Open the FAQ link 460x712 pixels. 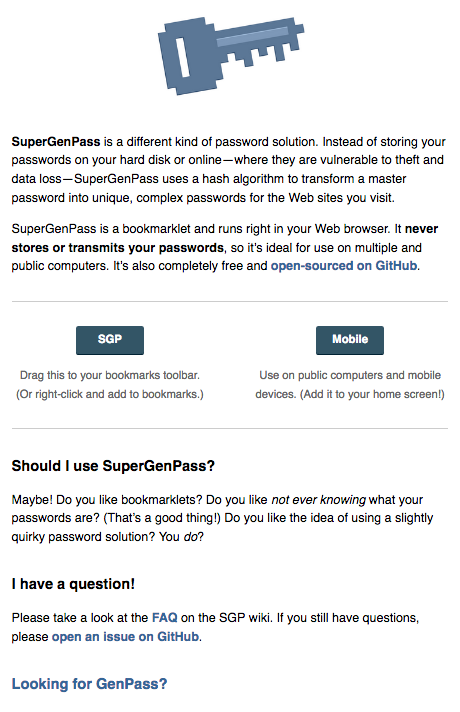tap(164, 618)
